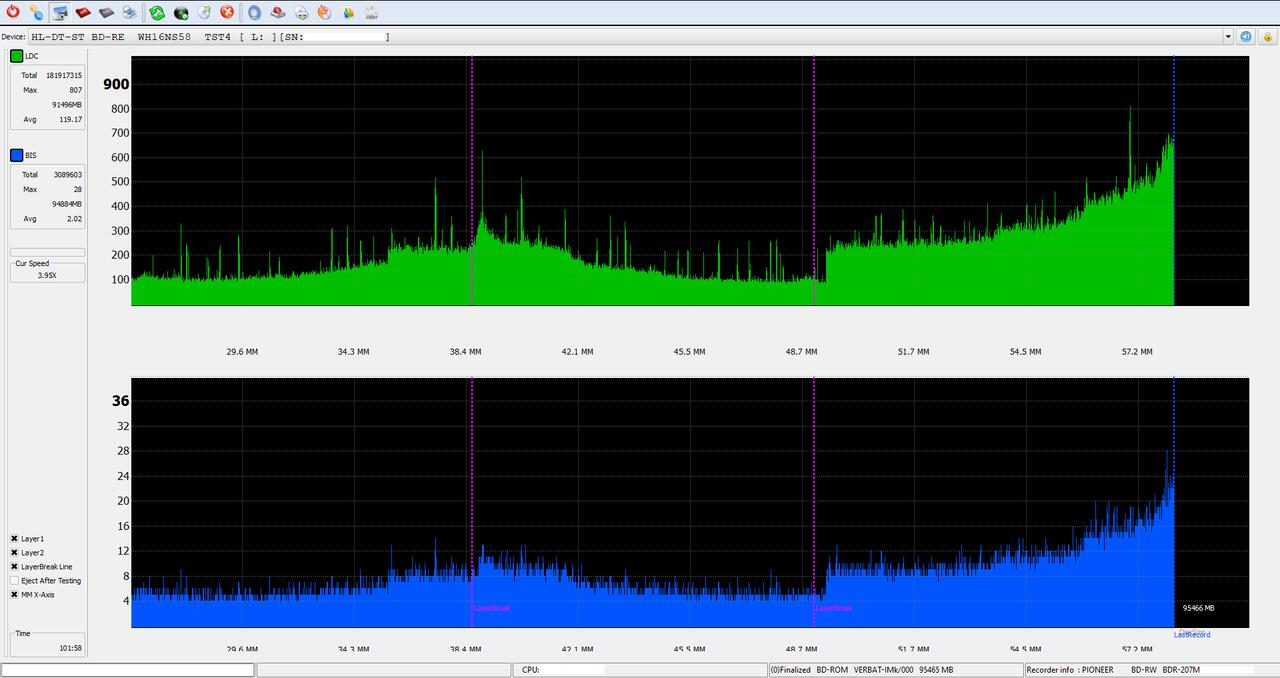Click the 36 scale label on BIS graph
Image resolution: width=1280 pixels, height=678 pixels.
(120, 401)
